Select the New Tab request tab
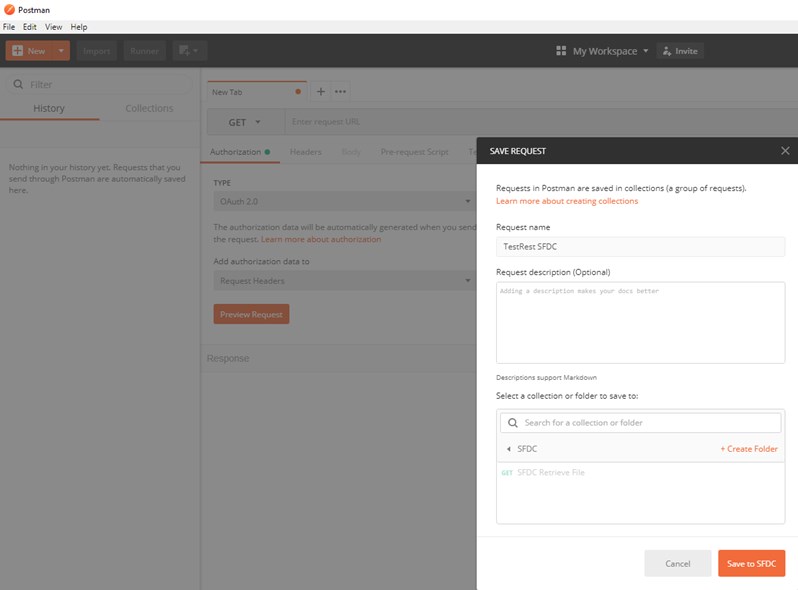 coord(256,92)
